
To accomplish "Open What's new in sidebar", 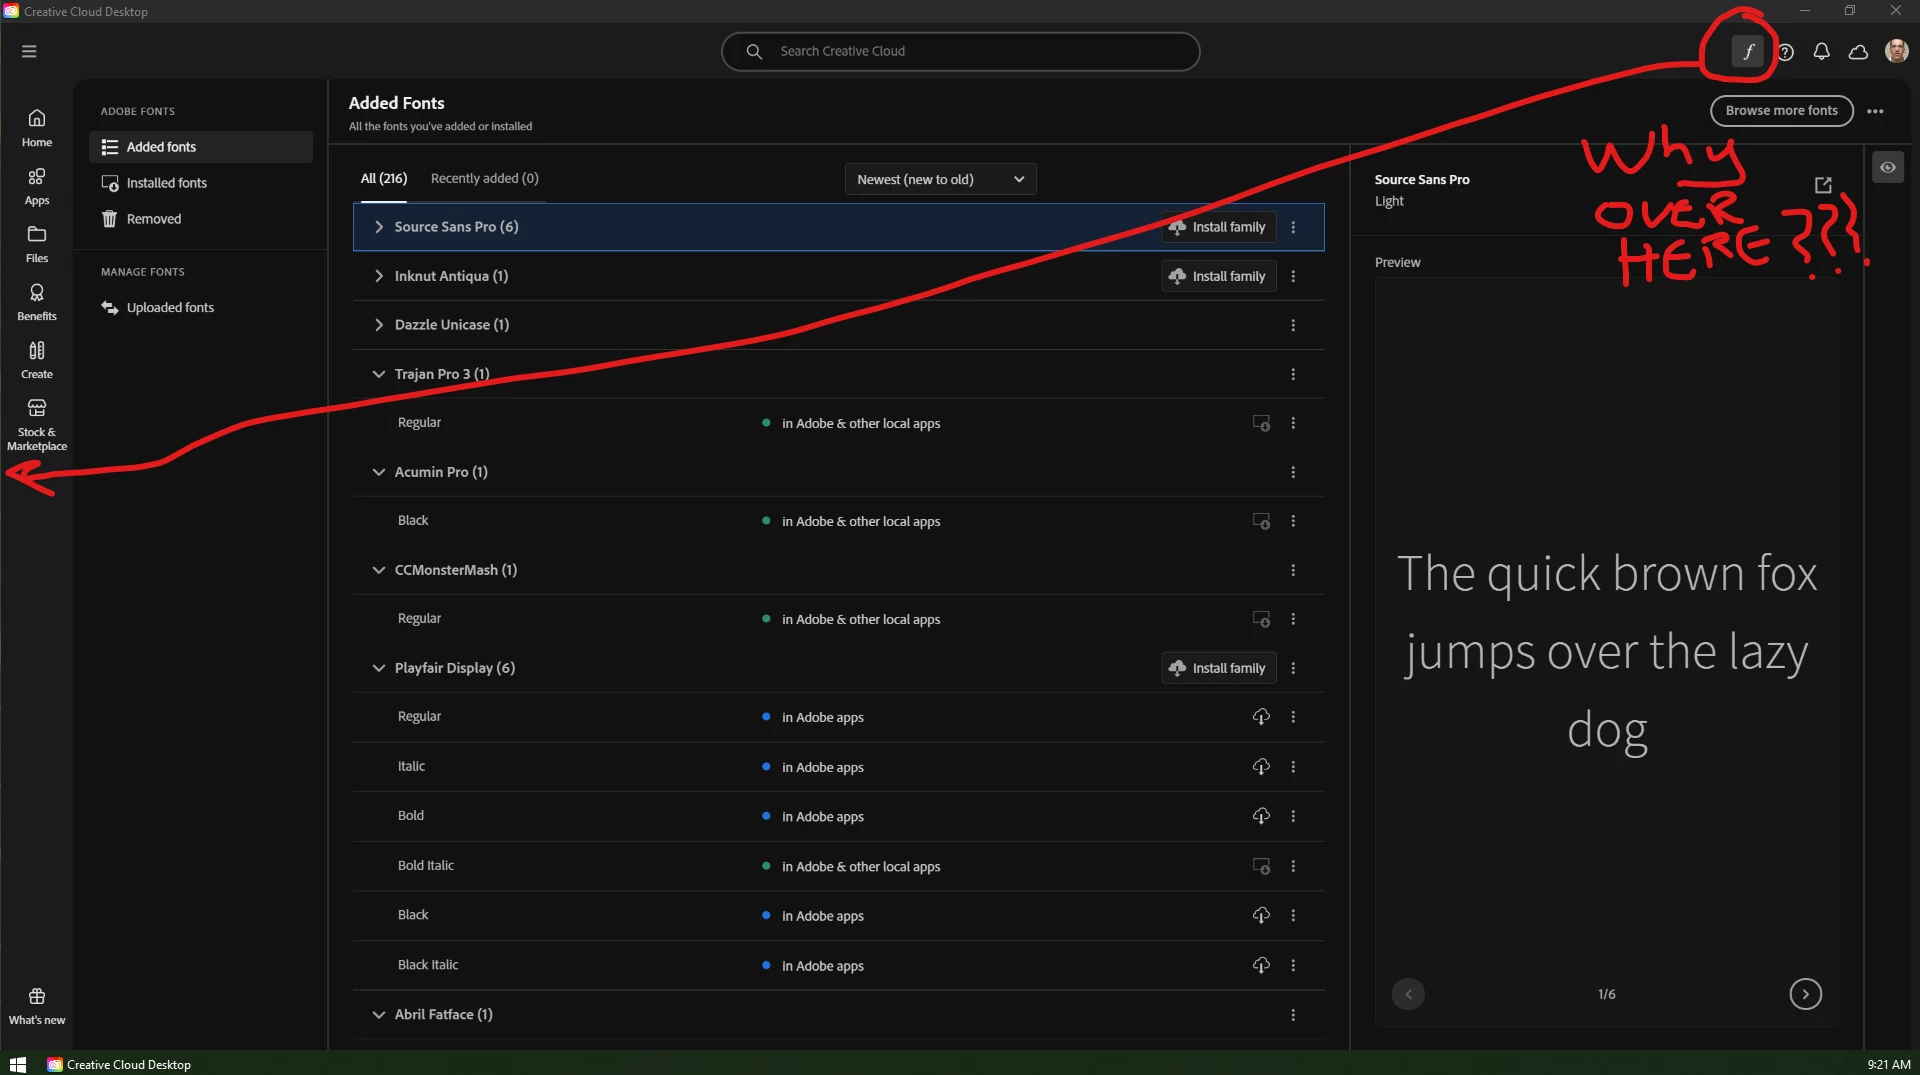I will [x=37, y=1006].
